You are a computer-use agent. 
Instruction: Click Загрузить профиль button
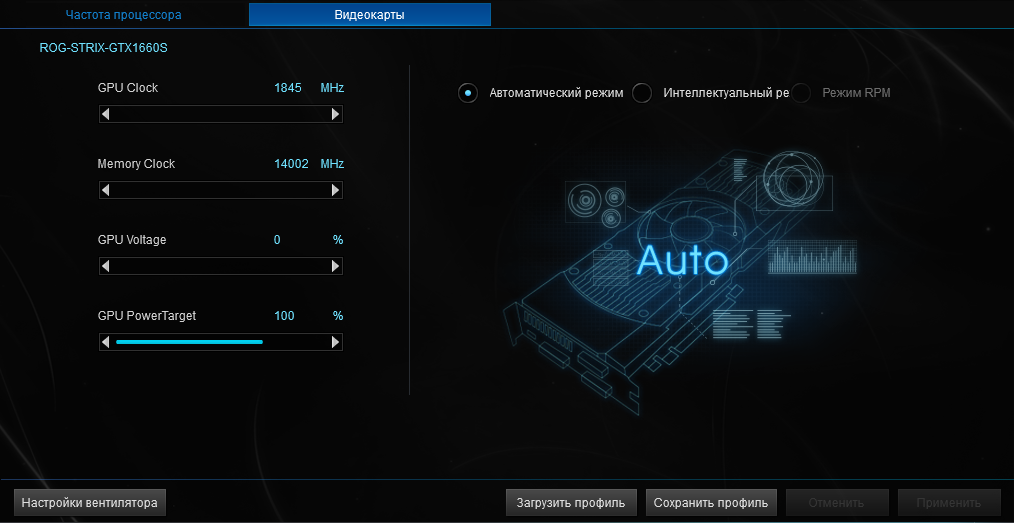571,502
